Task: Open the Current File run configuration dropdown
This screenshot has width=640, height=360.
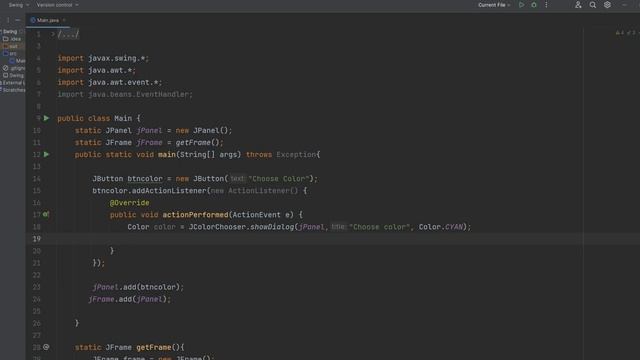Action: 494,5
